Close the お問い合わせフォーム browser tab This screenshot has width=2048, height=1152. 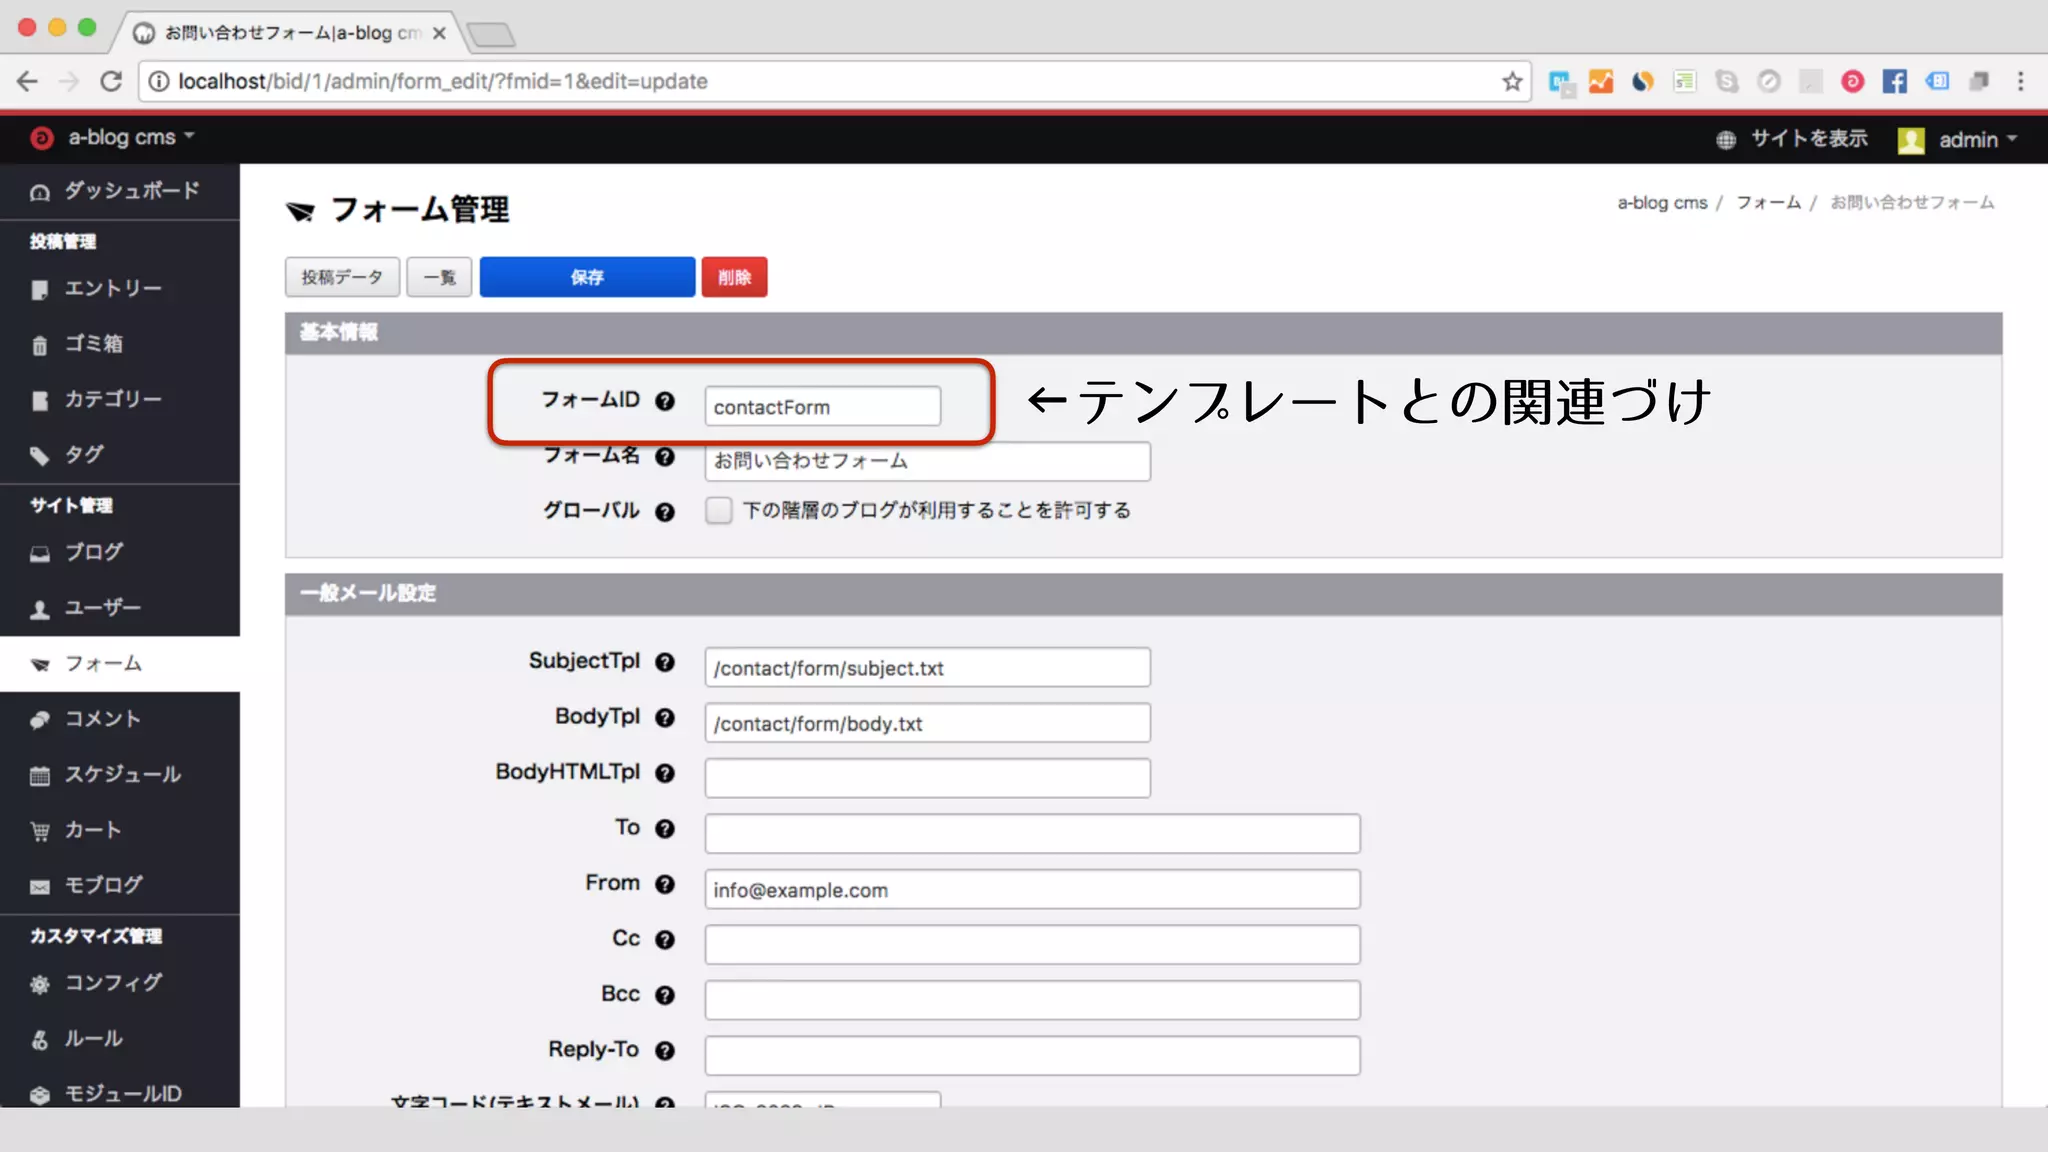coord(439,33)
